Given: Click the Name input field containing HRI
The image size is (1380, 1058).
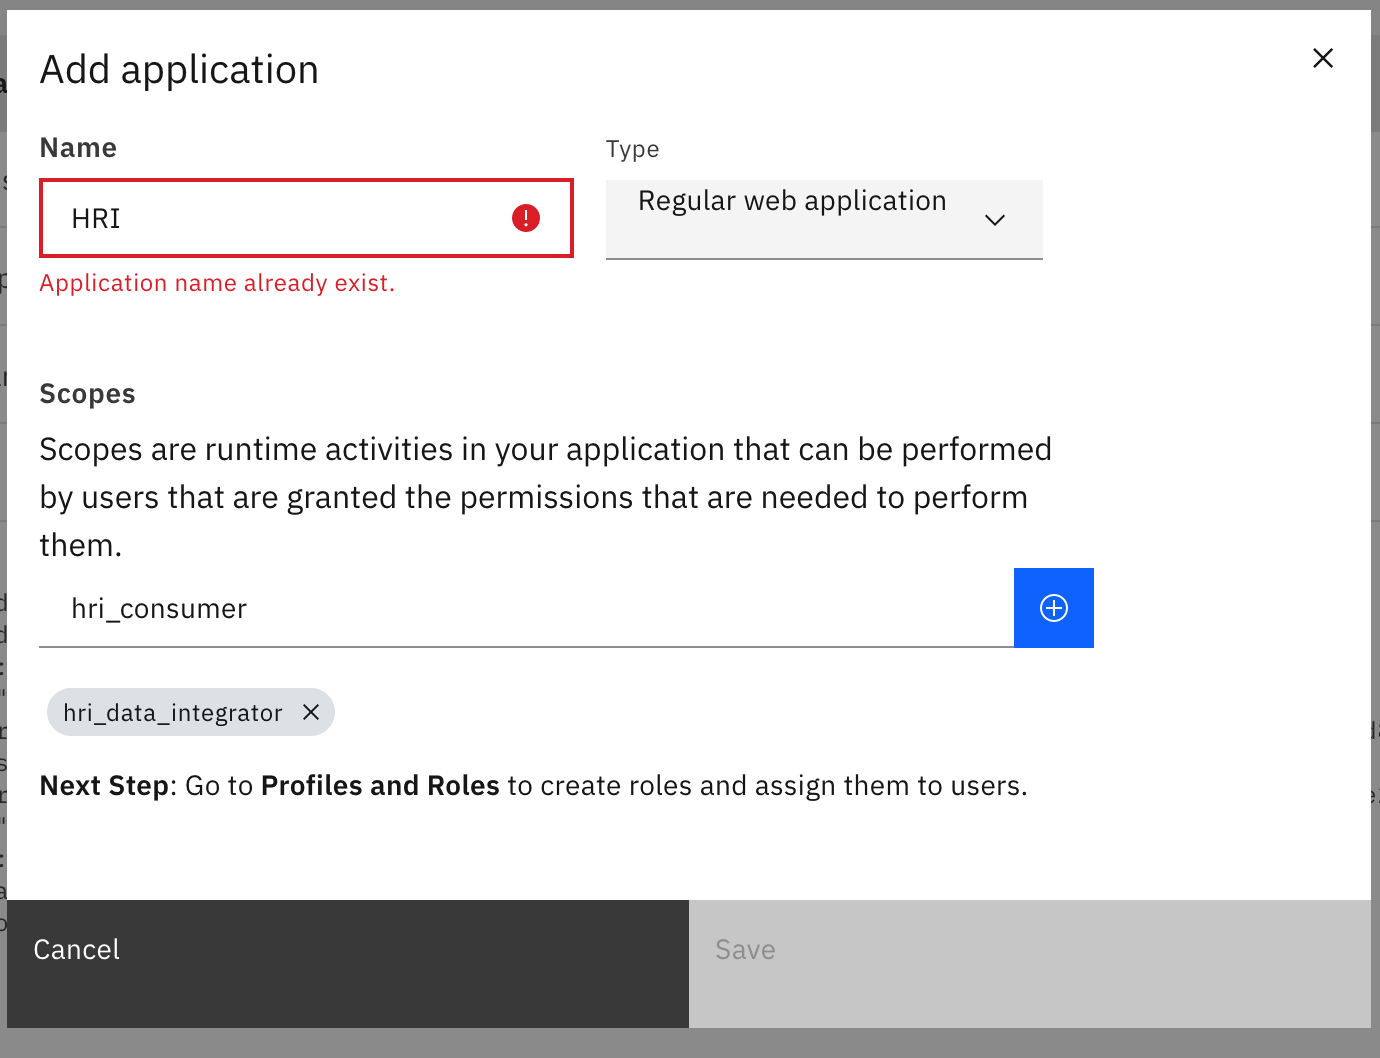Looking at the screenshot, I should (306, 218).
